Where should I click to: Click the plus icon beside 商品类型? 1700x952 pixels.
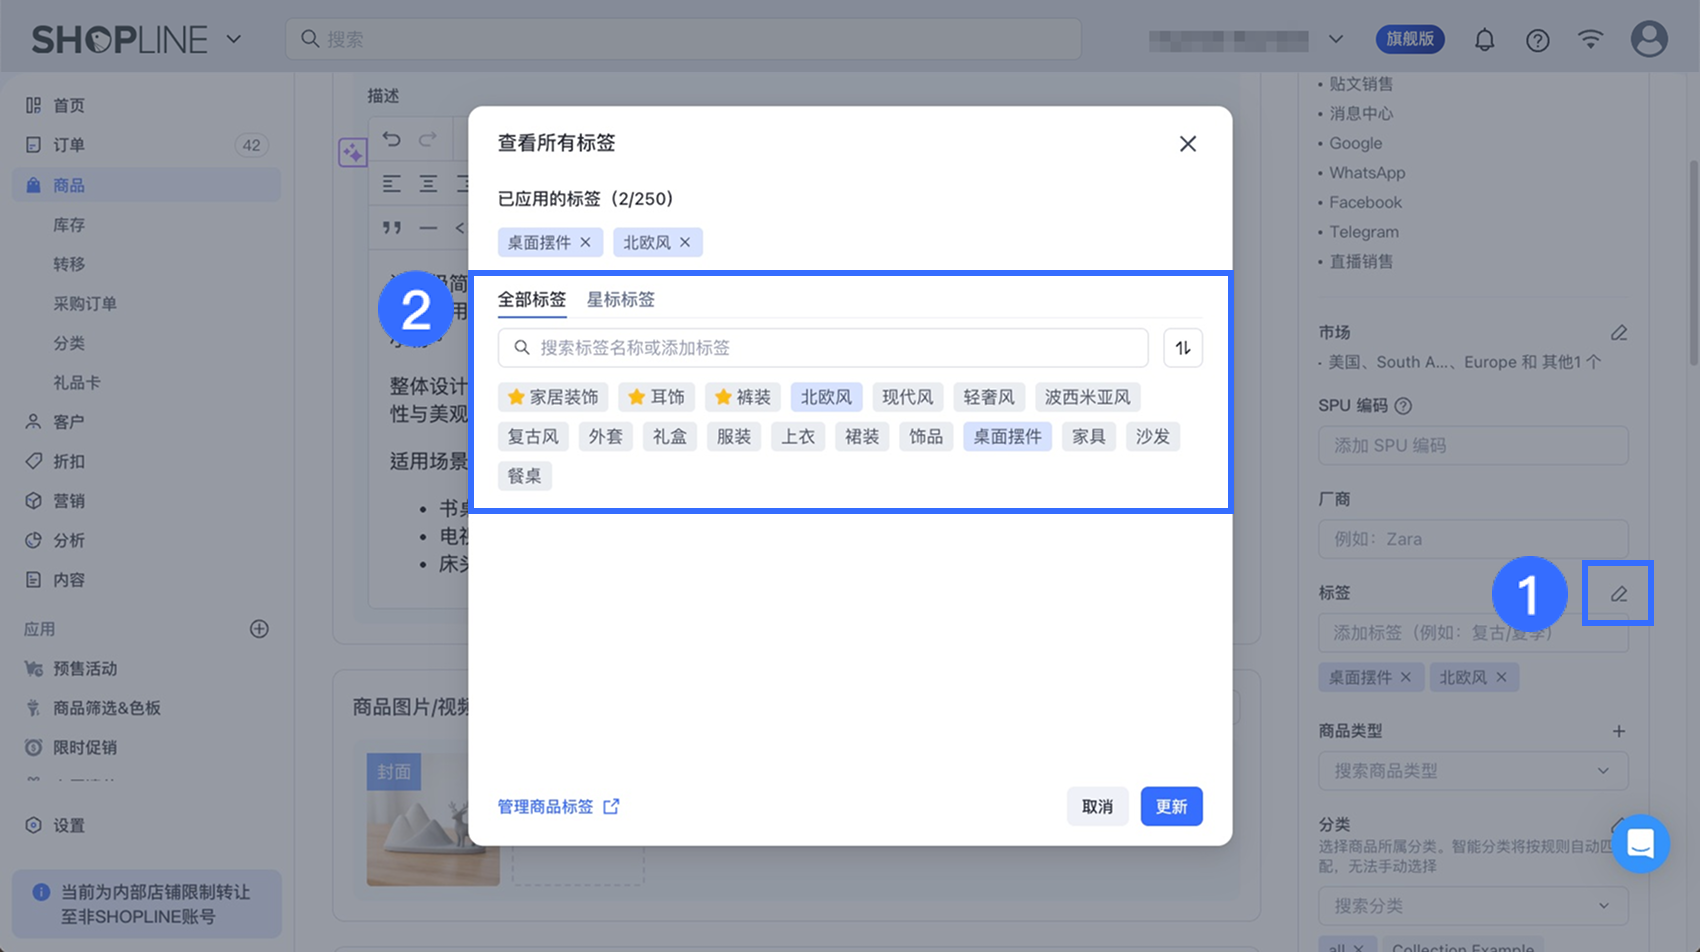[1619, 731]
